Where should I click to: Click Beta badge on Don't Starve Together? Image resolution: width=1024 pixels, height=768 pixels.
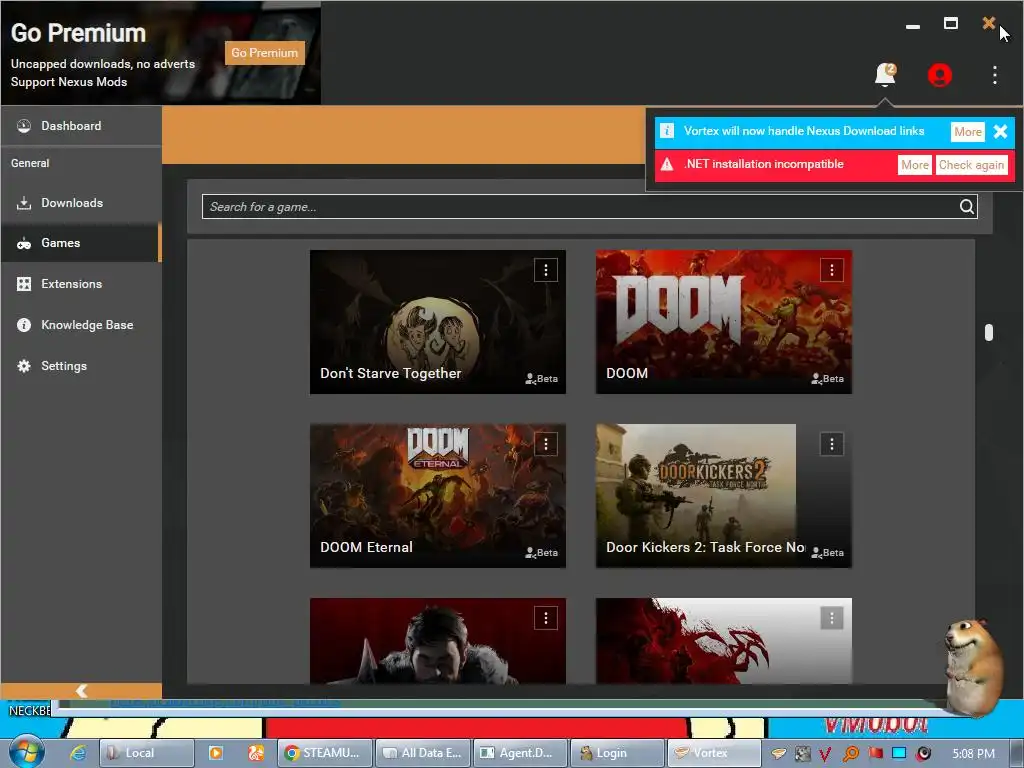tap(541, 379)
